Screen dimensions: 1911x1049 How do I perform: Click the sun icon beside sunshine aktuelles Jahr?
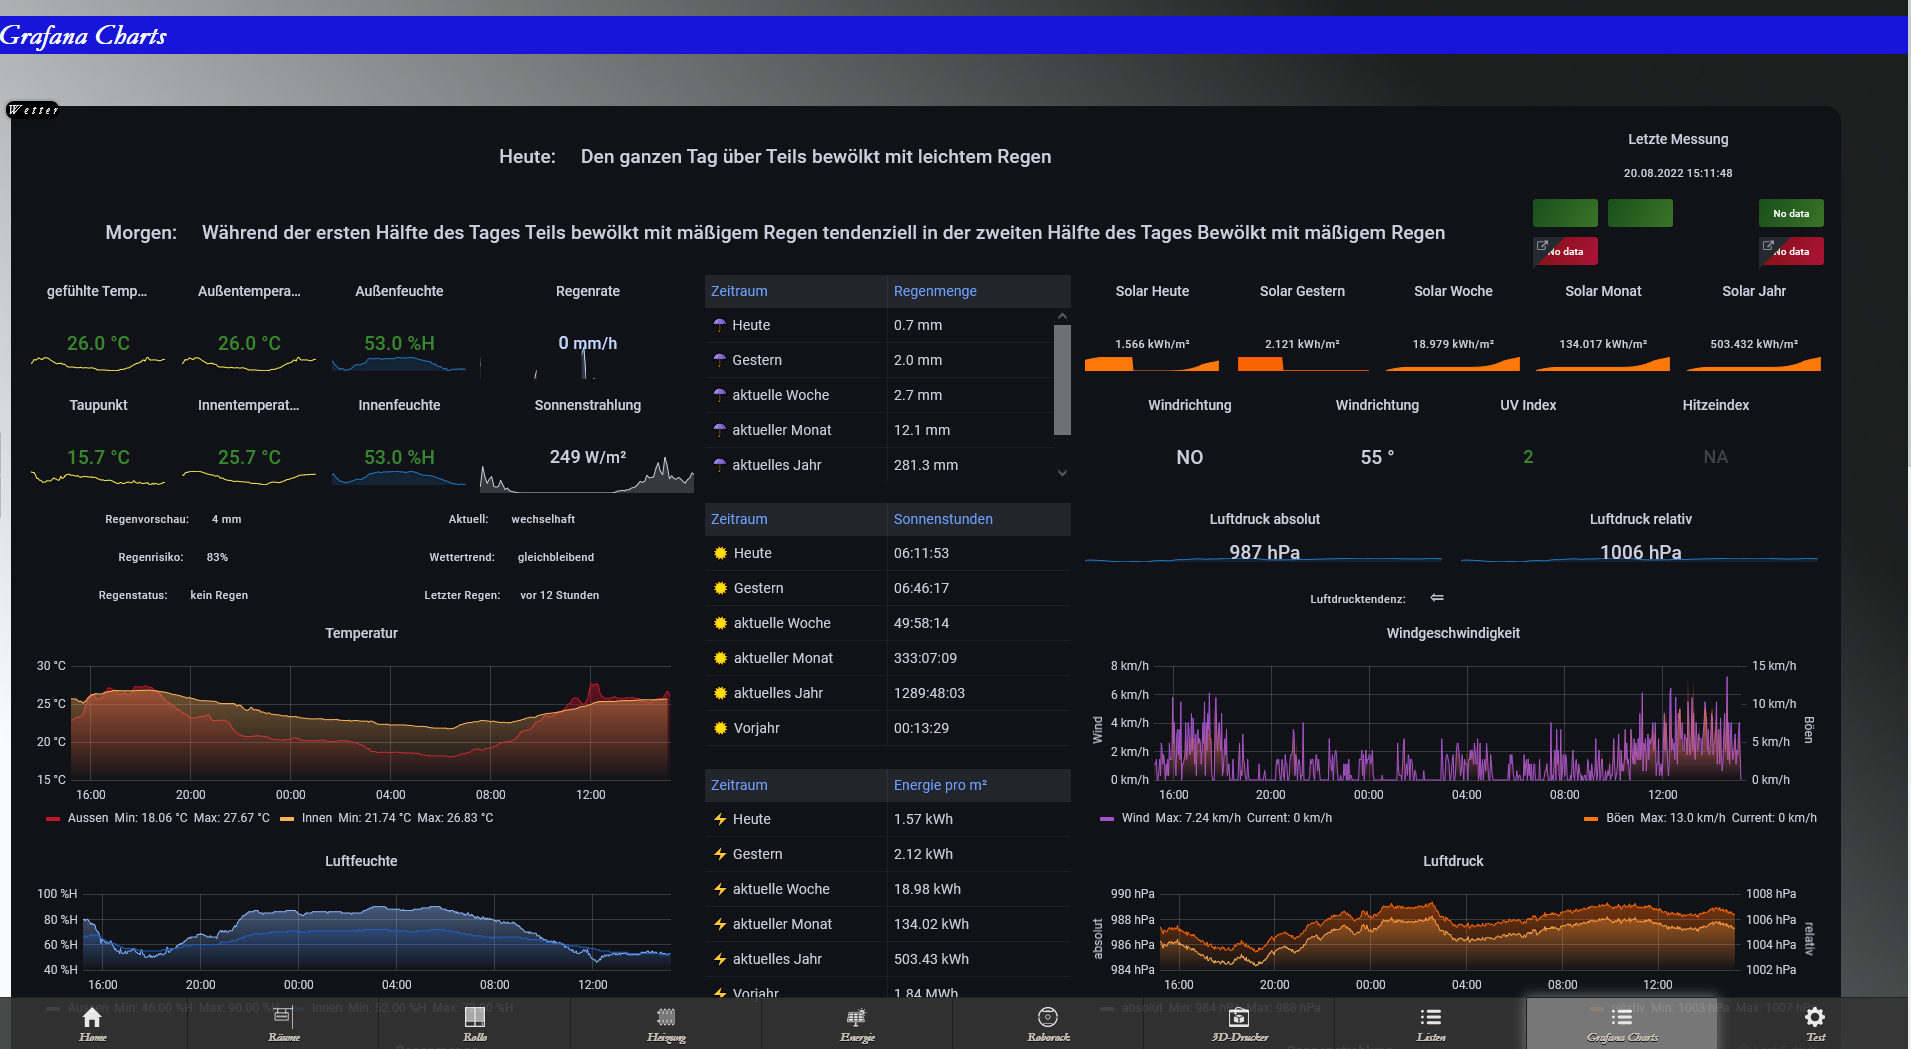click(x=720, y=693)
